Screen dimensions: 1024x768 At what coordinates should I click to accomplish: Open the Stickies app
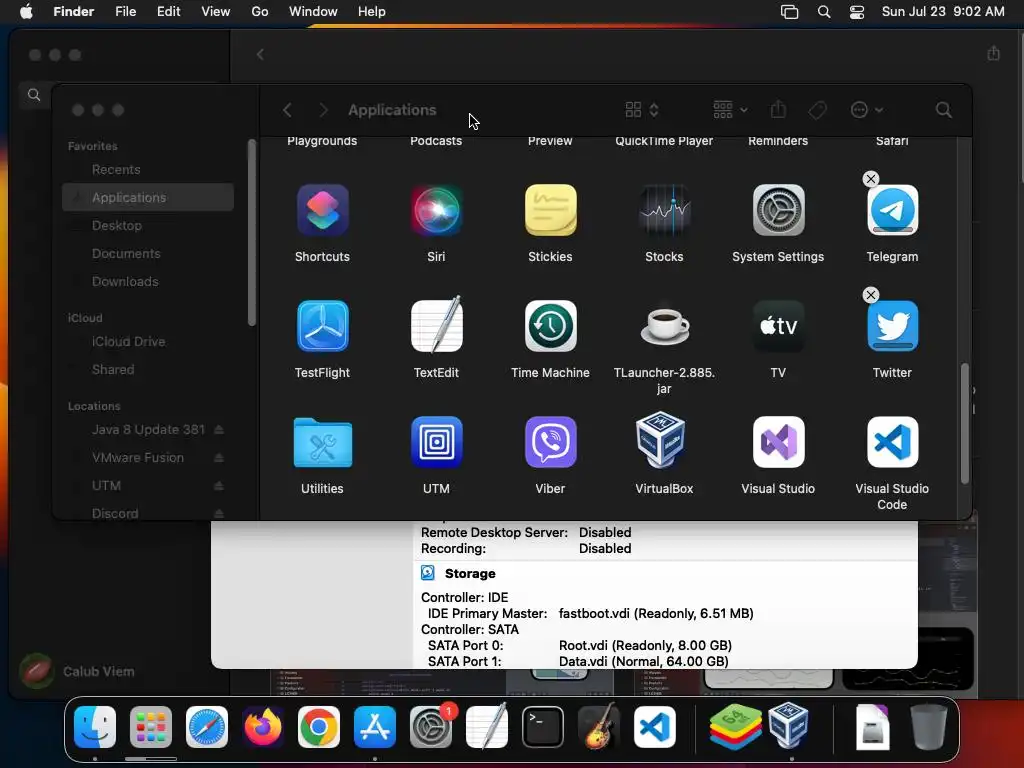point(551,210)
